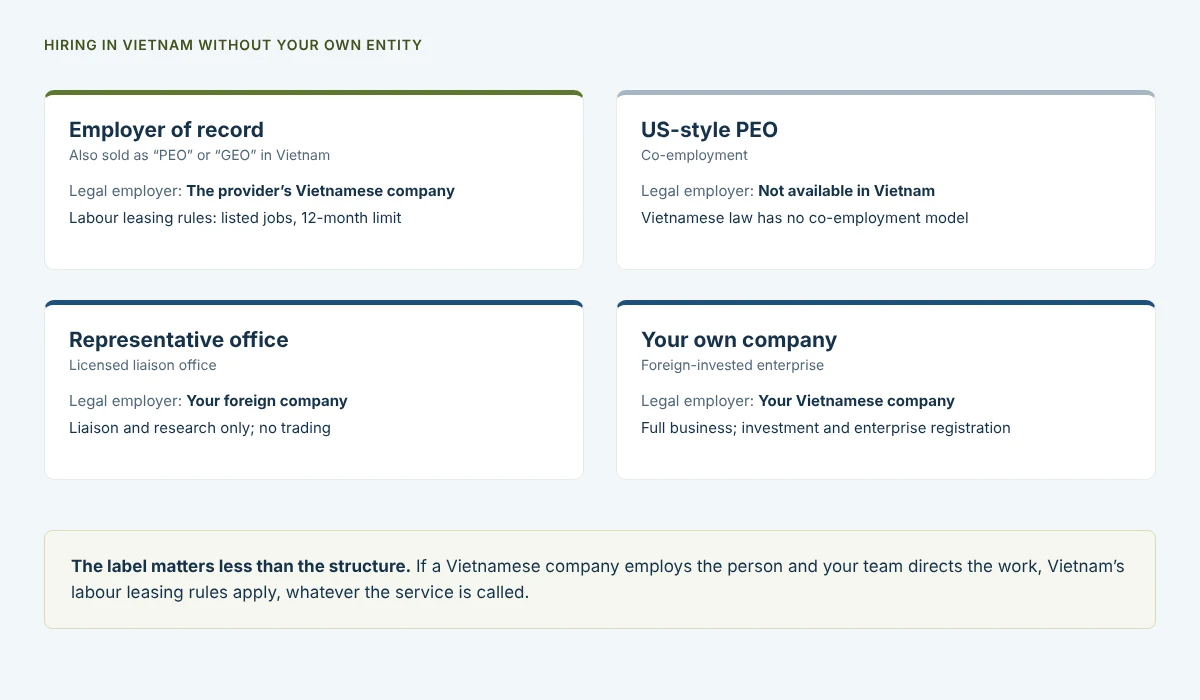Select 'Vietnamese law has no co-employment model' text

(x=805, y=218)
